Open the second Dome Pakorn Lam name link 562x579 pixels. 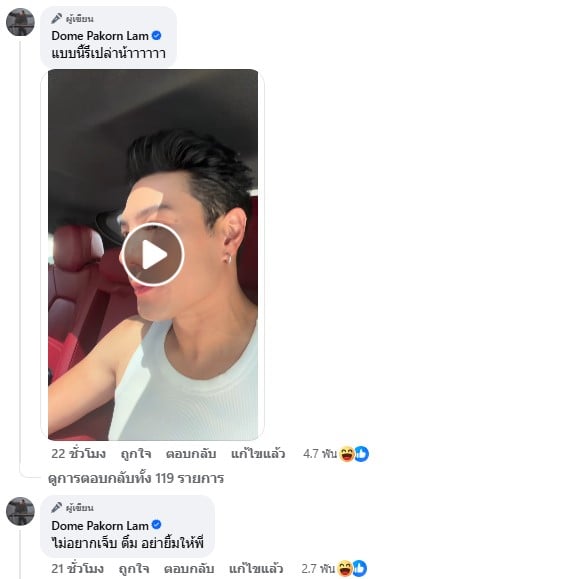(x=100, y=525)
